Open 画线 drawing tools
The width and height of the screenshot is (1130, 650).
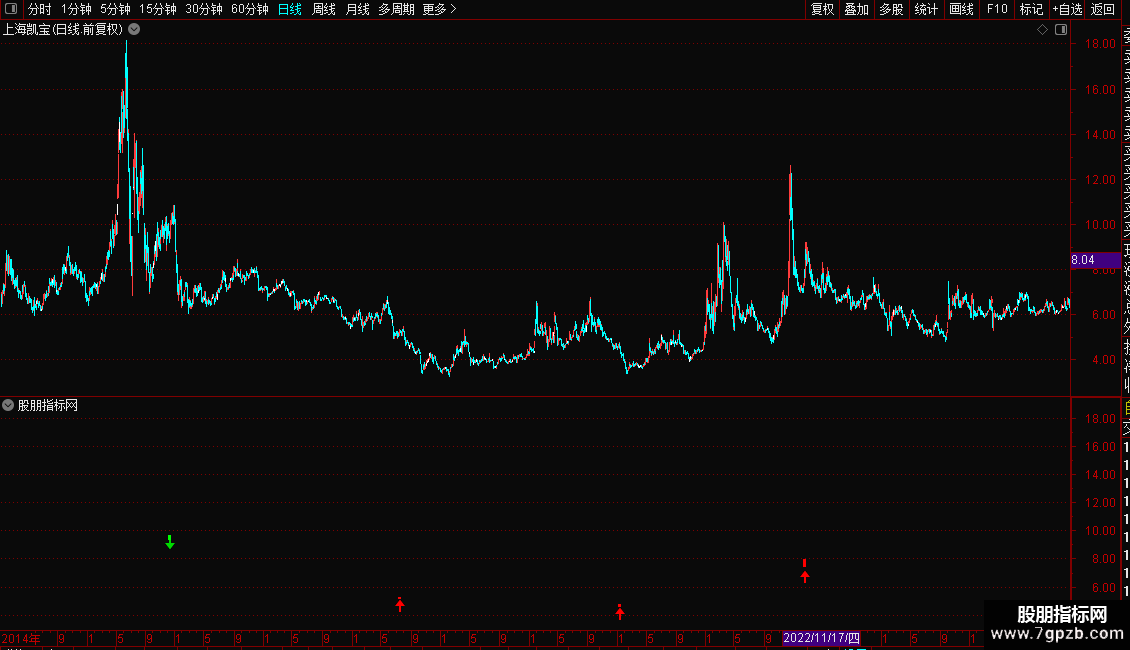click(961, 9)
